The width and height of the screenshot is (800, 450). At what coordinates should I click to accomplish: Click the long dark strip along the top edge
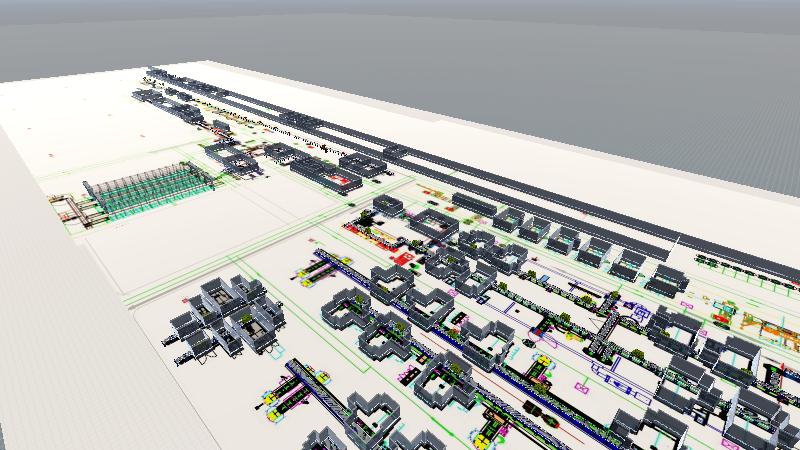[x=300, y=112]
